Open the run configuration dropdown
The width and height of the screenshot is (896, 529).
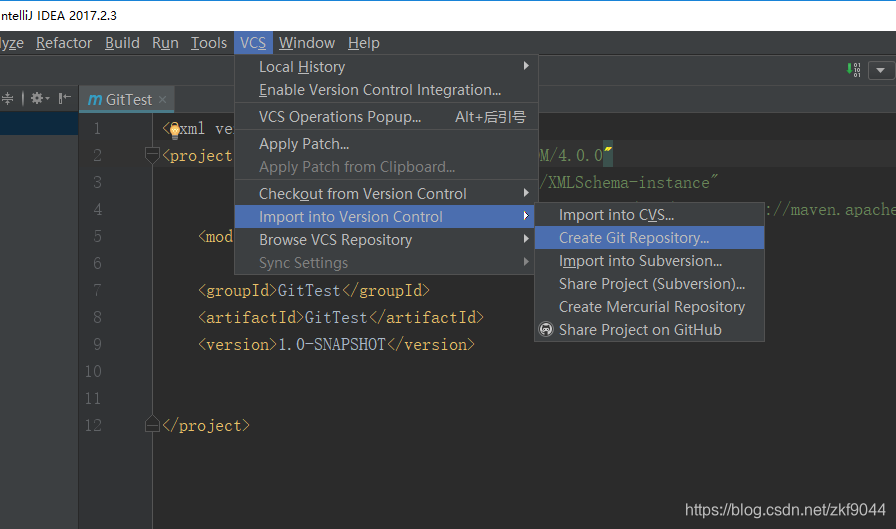coord(881,70)
